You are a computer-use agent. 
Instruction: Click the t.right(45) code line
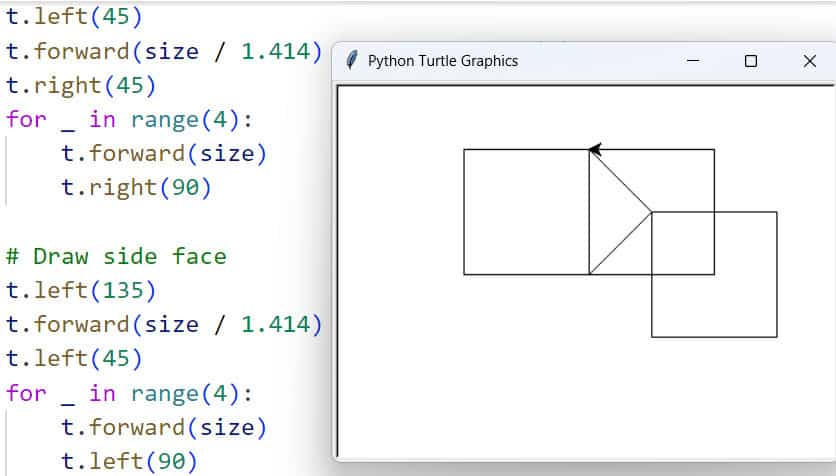tap(81, 85)
